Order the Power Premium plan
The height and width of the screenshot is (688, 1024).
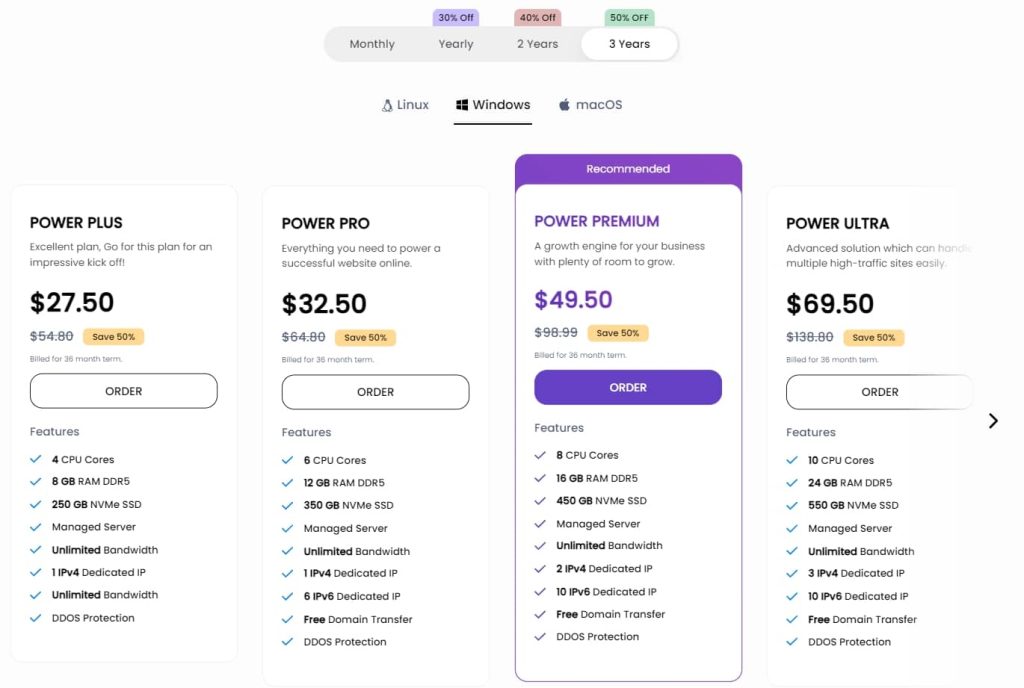click(x=627, y=387)
